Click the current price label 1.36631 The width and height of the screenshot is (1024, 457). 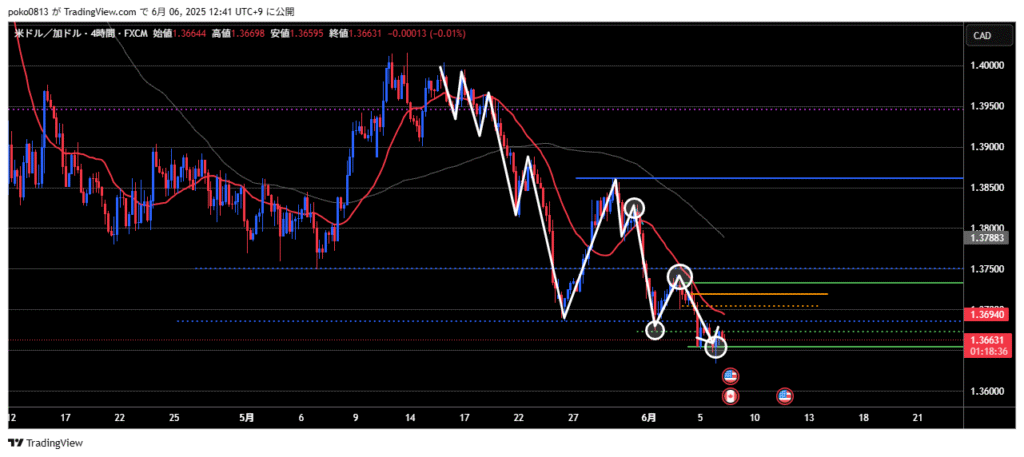(983, 340)
